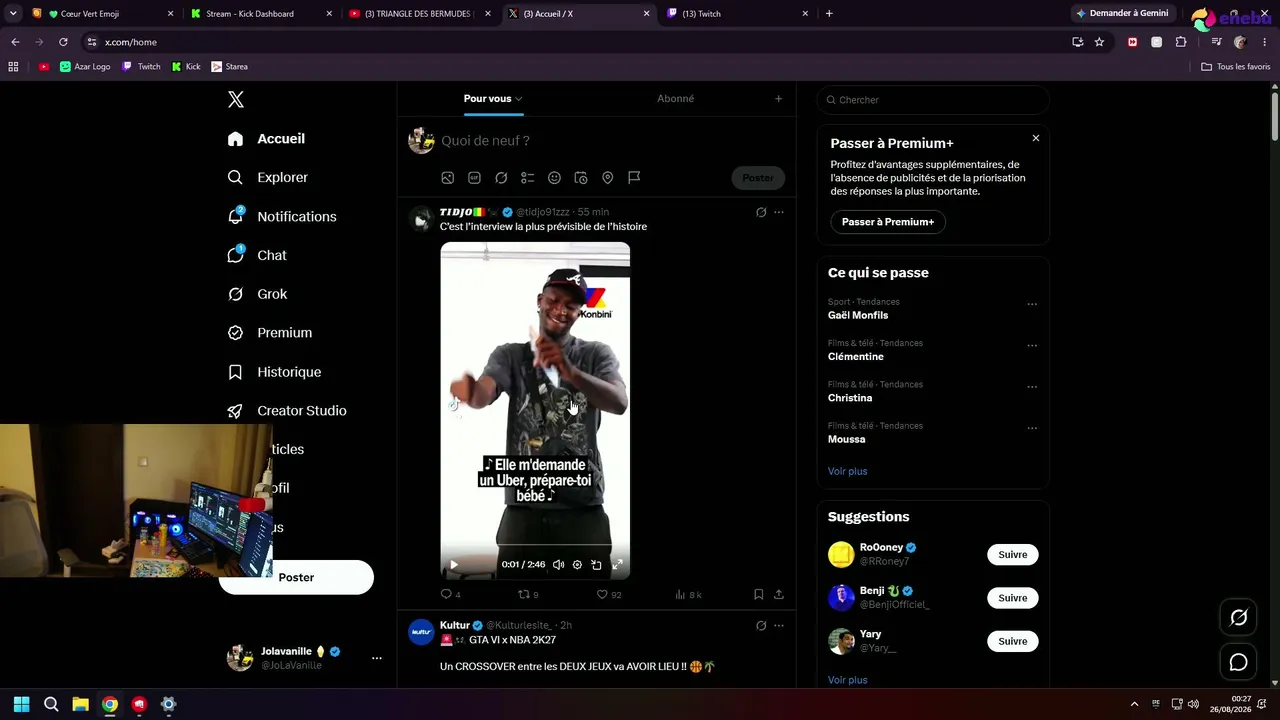Share the Tidjo tweet
Image resolution: width=1280 pixels, height=720 pixels.
(779, 594)
